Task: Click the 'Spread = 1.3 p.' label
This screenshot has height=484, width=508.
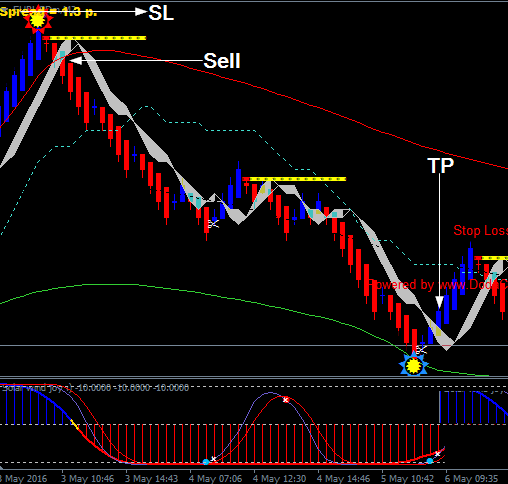Action: pos(49,12)
